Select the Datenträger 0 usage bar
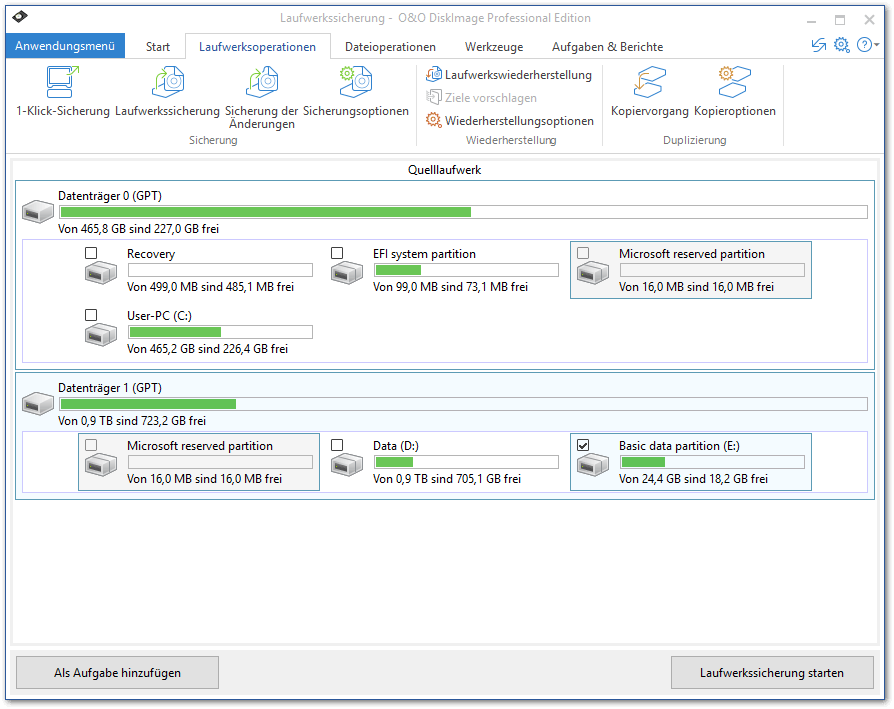The width and height of the screenshot is (894, 709). (x=463, y=212)
